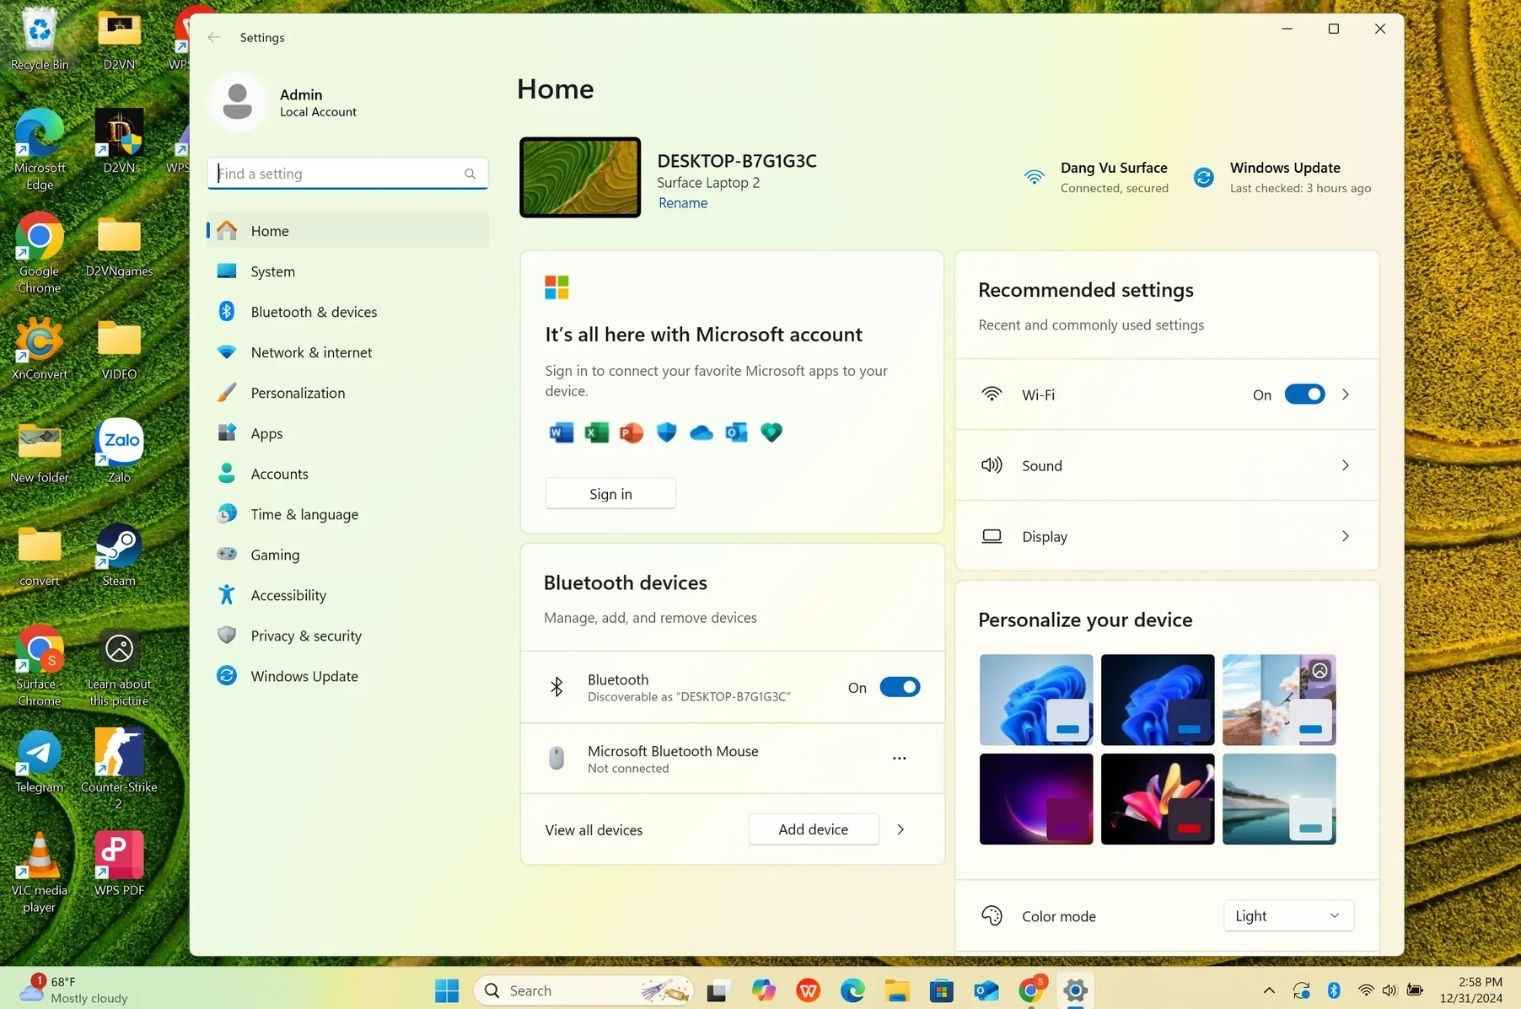
Task: Click the Rename link for DESKTOP-B7G1G3C
Action: (682, 202)
